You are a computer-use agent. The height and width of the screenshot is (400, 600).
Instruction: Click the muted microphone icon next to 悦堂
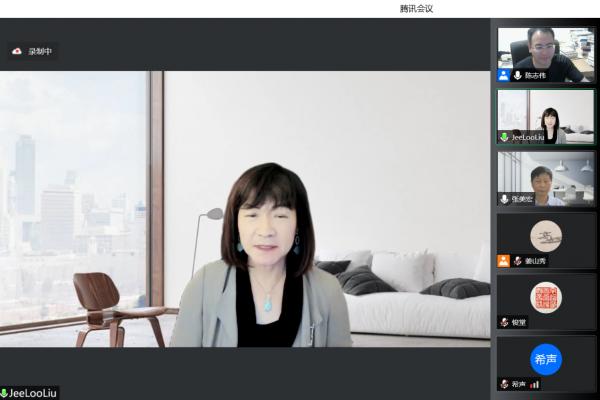505,322
